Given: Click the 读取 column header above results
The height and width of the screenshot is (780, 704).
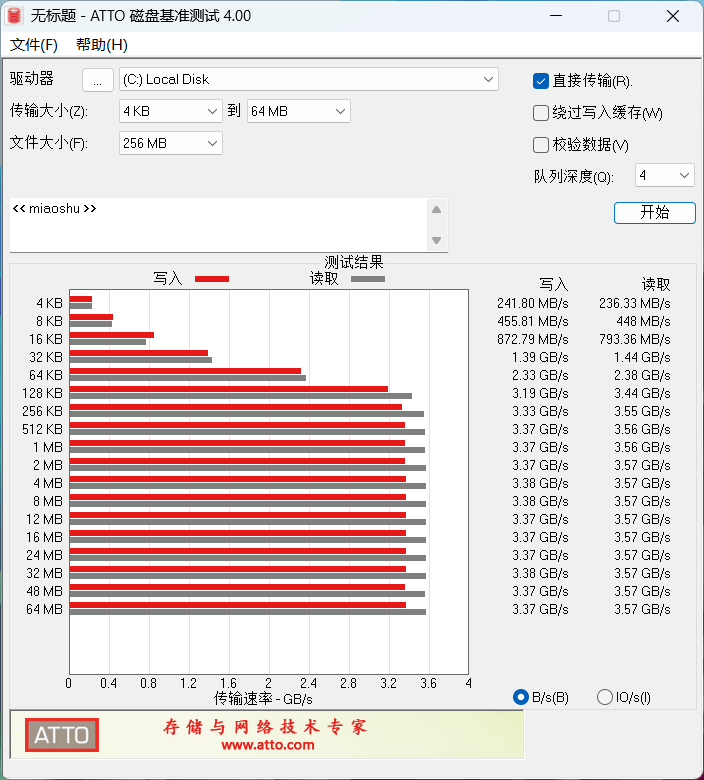Looking at the screenshot, I should (656, 284).
